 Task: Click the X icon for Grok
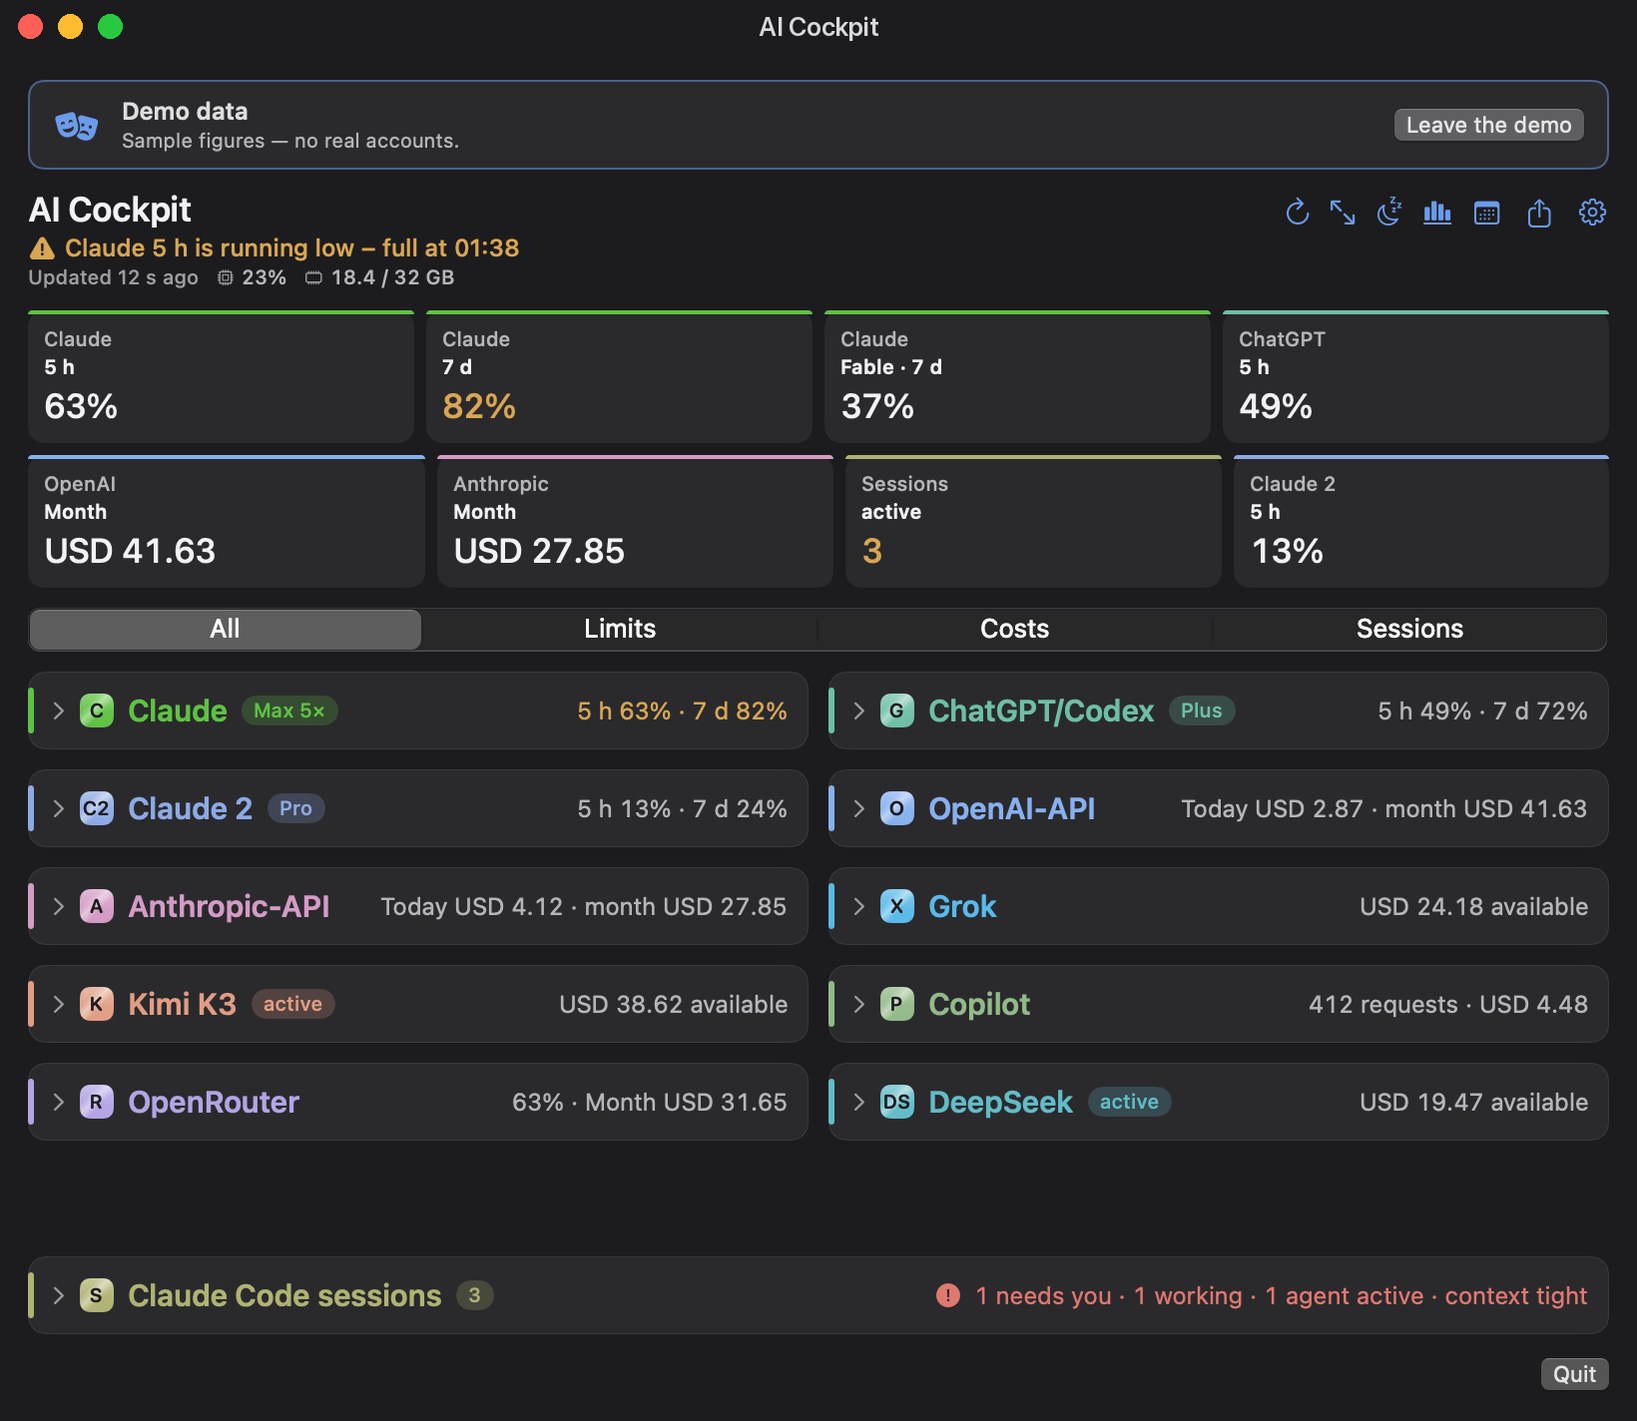[x=896, y=906]
